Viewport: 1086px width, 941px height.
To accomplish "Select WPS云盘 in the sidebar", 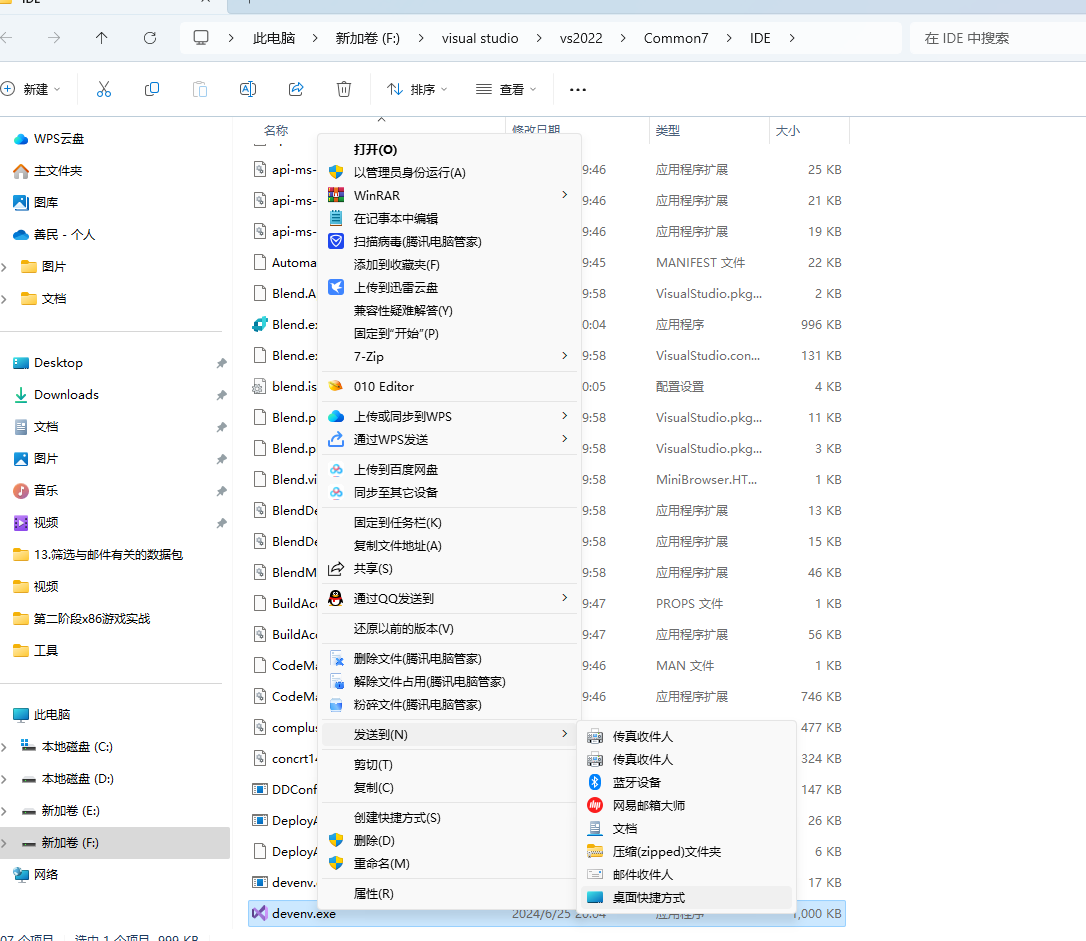I will click(59, 138).
